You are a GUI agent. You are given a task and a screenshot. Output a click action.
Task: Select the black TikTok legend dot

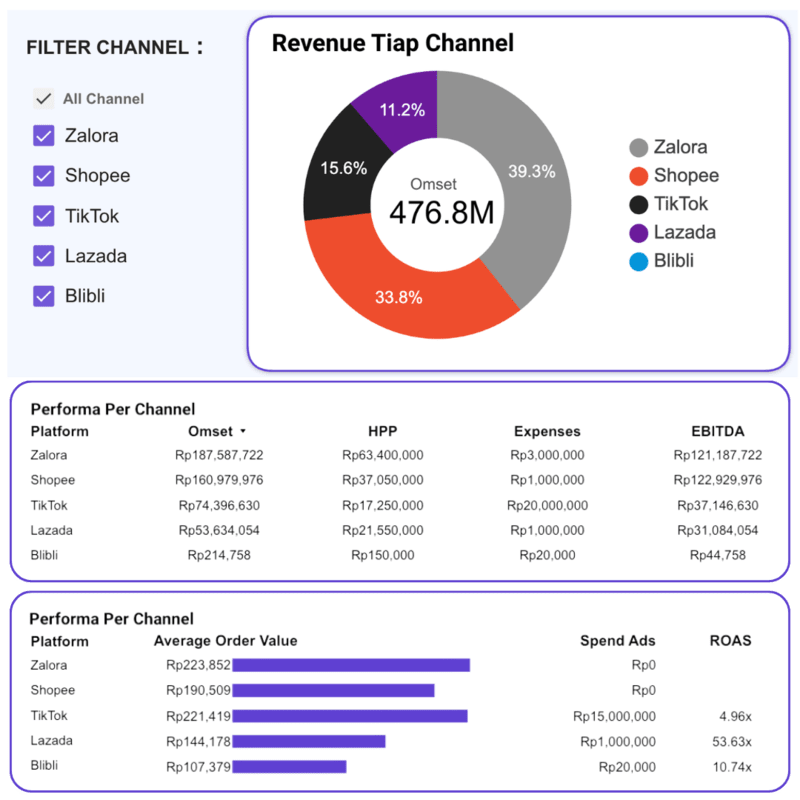638,205
